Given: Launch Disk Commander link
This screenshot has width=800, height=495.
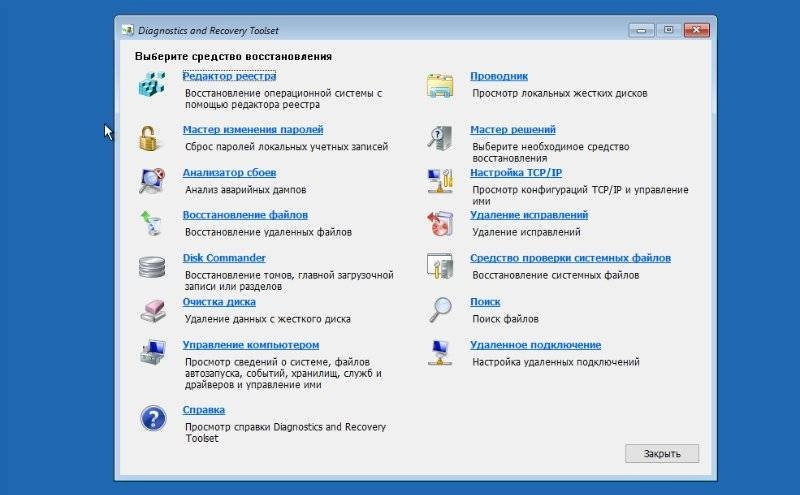Looking at the screenshot, I should pos(224,258).
